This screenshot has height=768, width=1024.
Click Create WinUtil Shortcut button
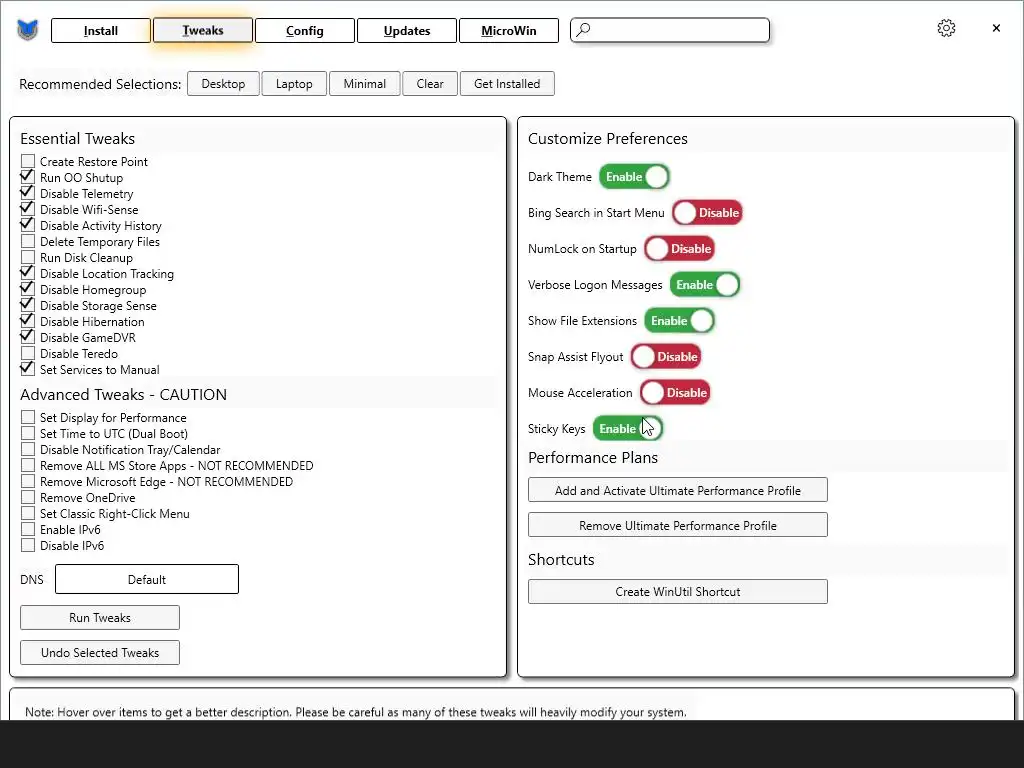pyautogui.click(x=678, y=592)
